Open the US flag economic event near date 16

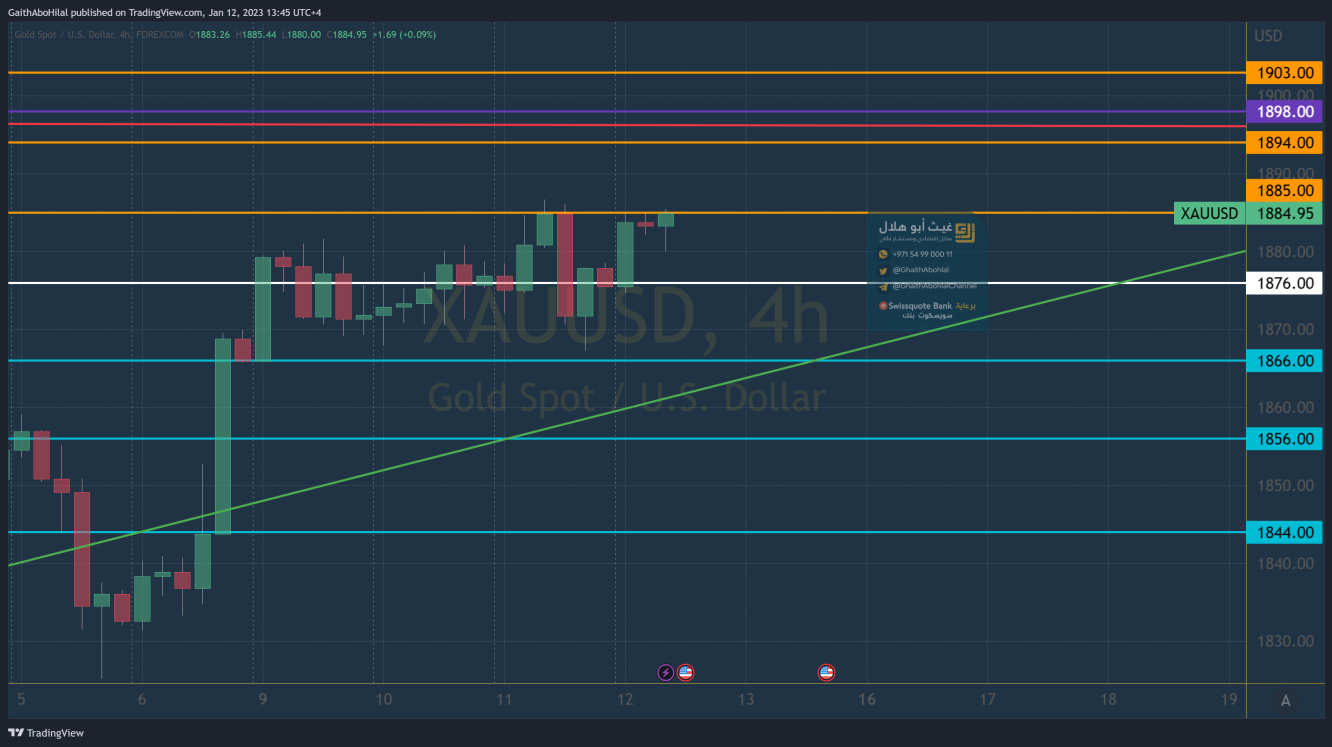point(826,673)
